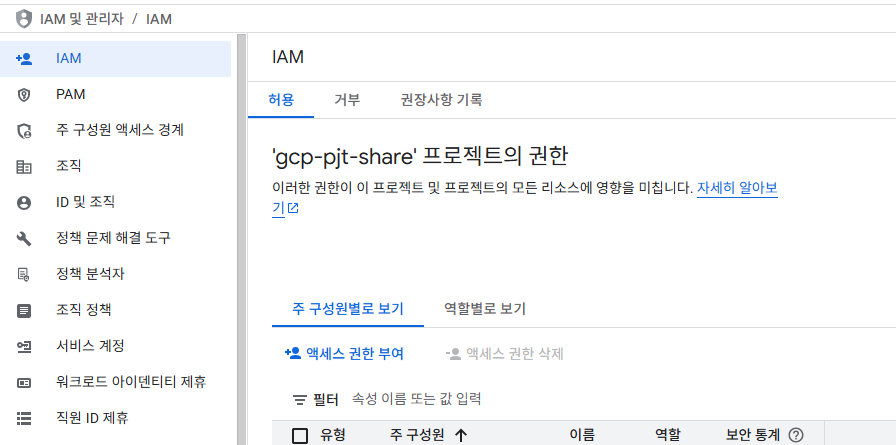Click the 액세스 권한 부여 button
The height and width of the screenshot is (445, 896).
point(344,354)
